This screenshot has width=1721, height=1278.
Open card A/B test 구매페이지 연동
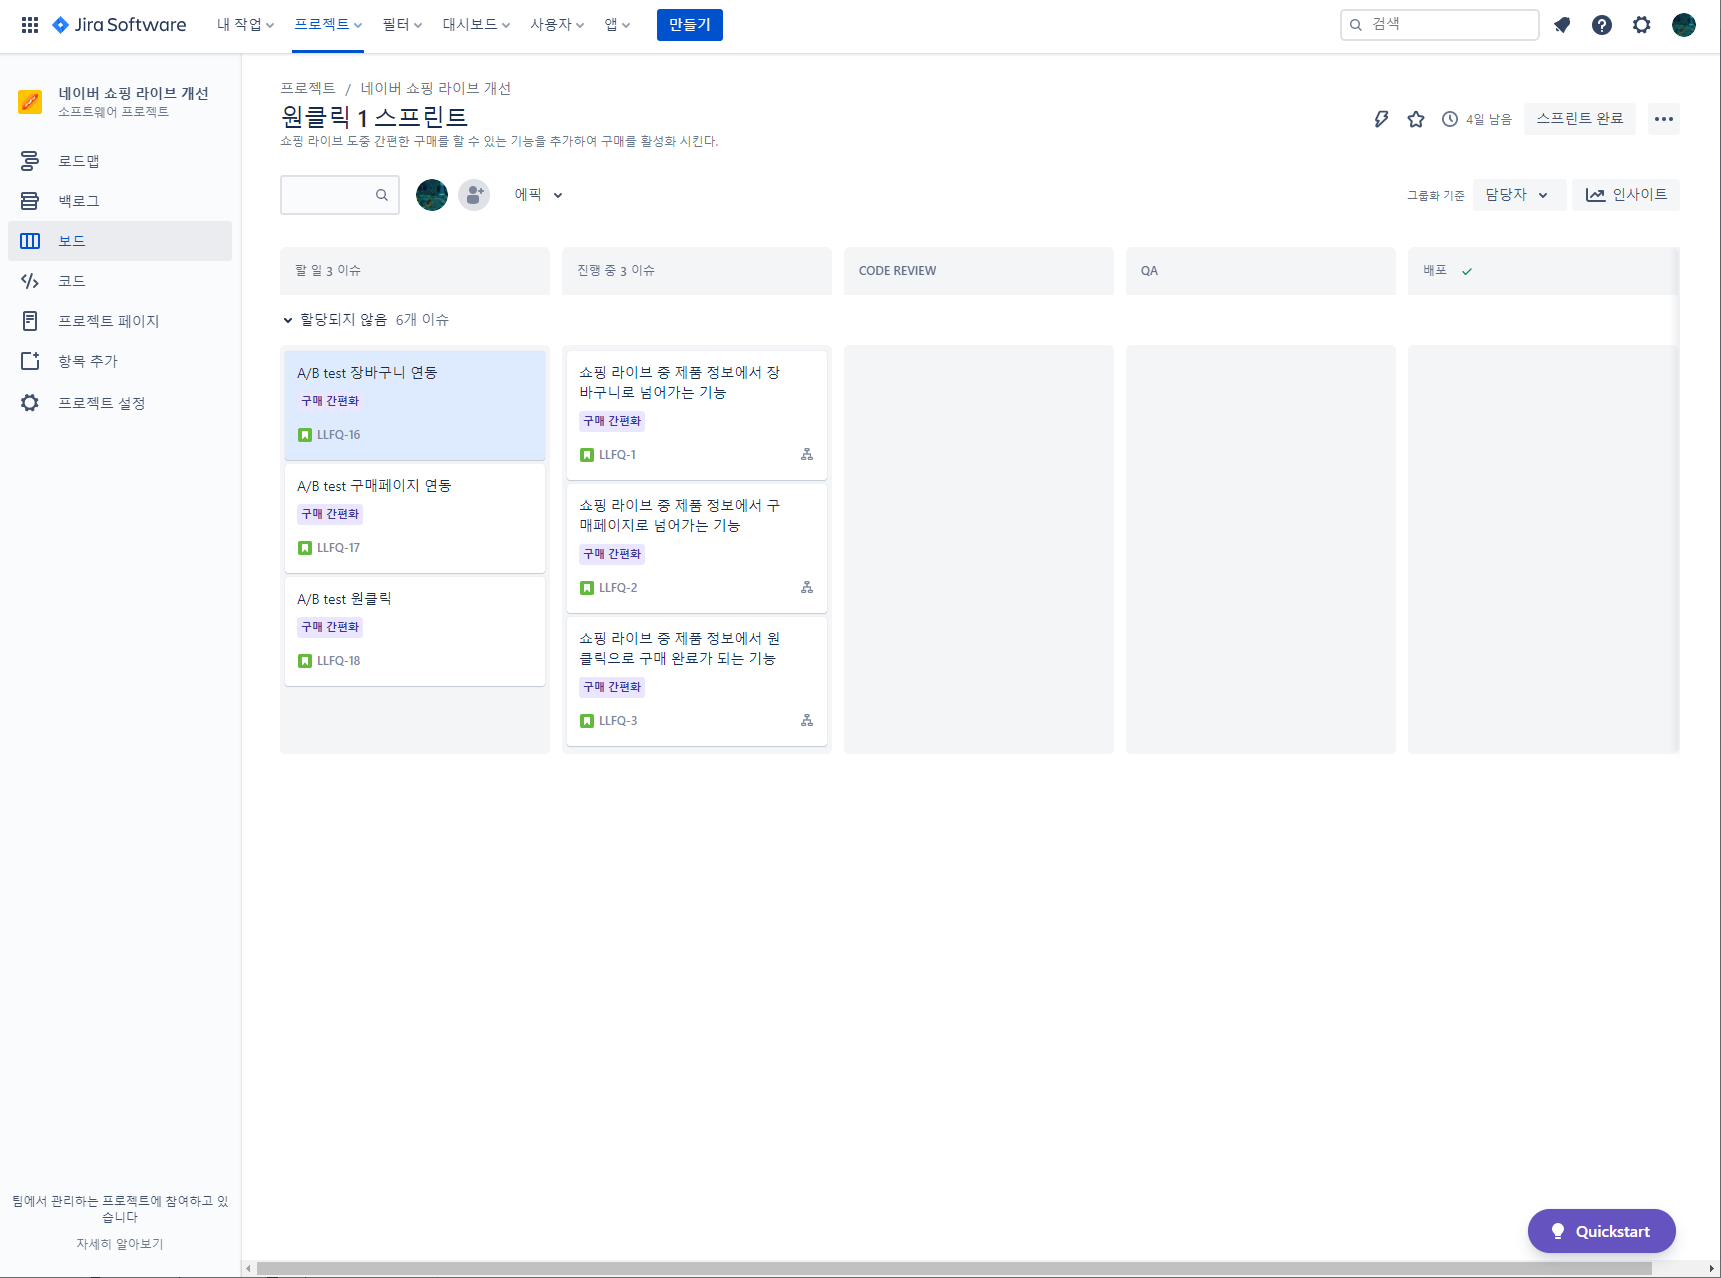click(x=415, y=518)
